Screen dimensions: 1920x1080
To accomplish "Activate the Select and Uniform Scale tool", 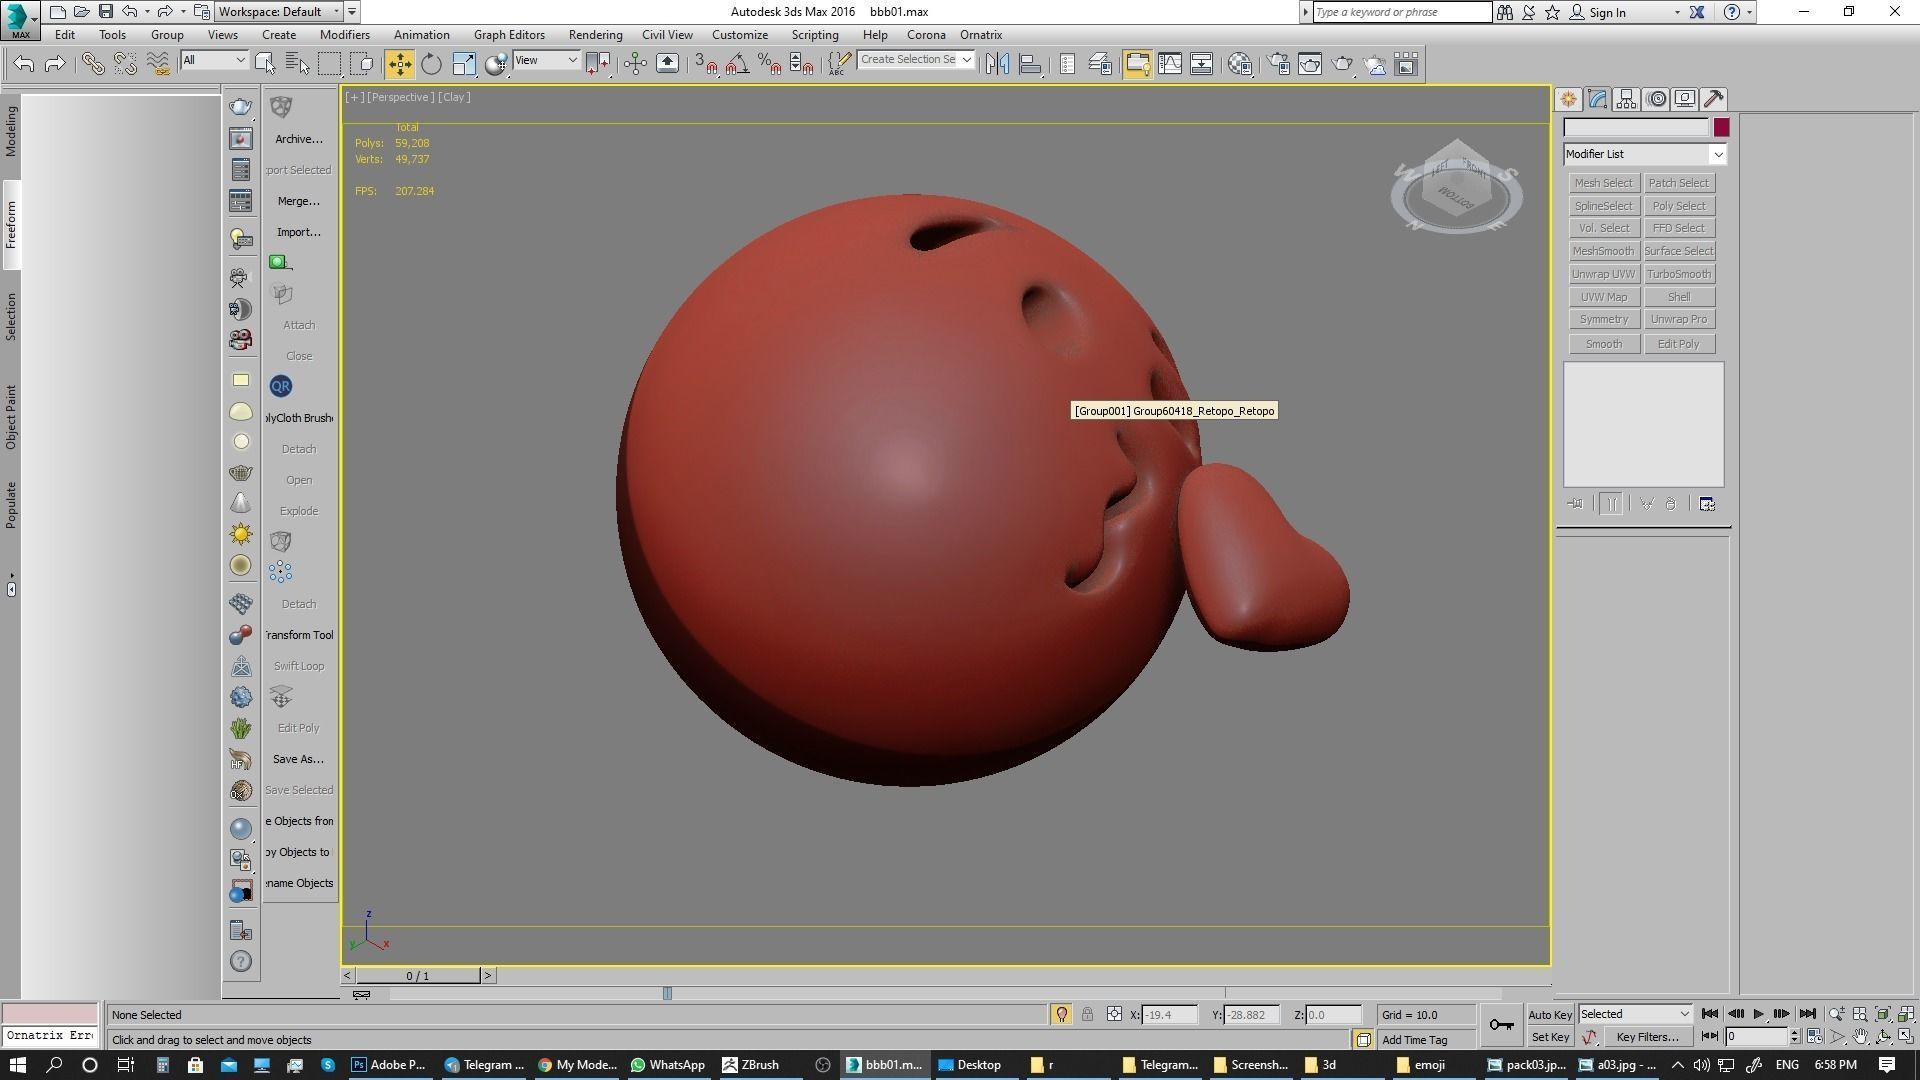I will pyautogui.click(x=464, y=64).
